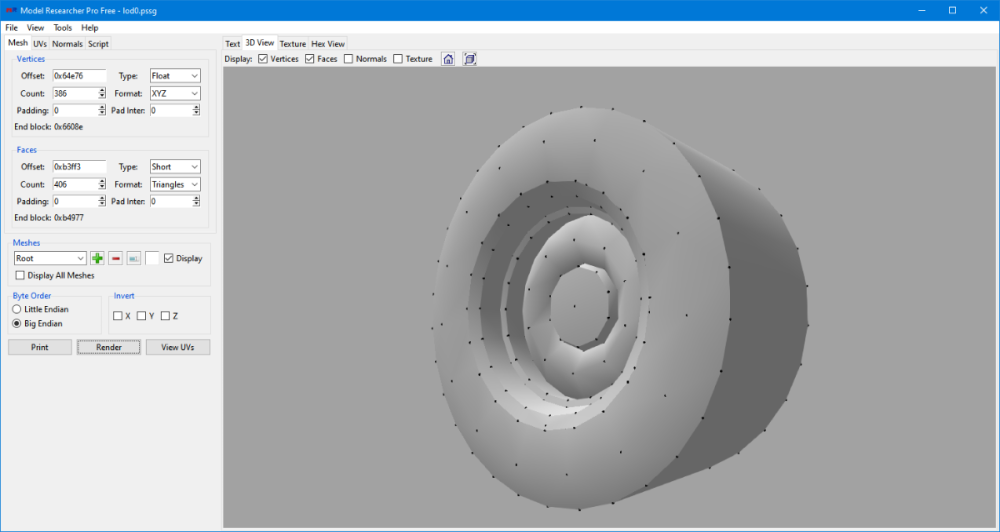1000x532 pixels.
Task: Open the File menu
Action: pyautogui.click(x=11, y=28)
